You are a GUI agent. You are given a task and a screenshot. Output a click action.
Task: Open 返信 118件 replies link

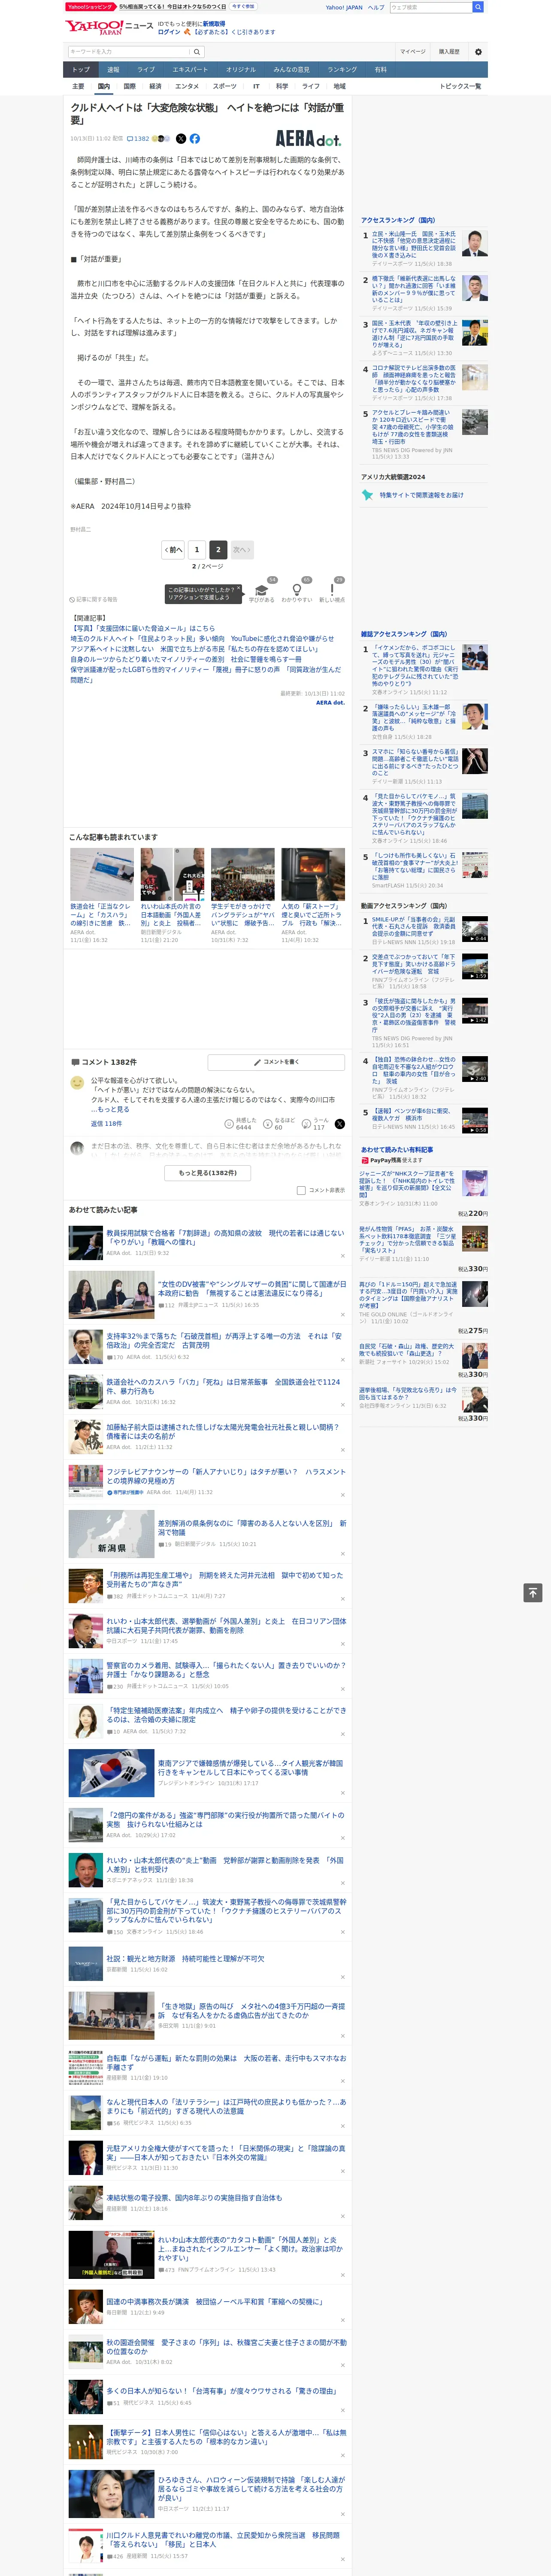[x=106, y=1124]
